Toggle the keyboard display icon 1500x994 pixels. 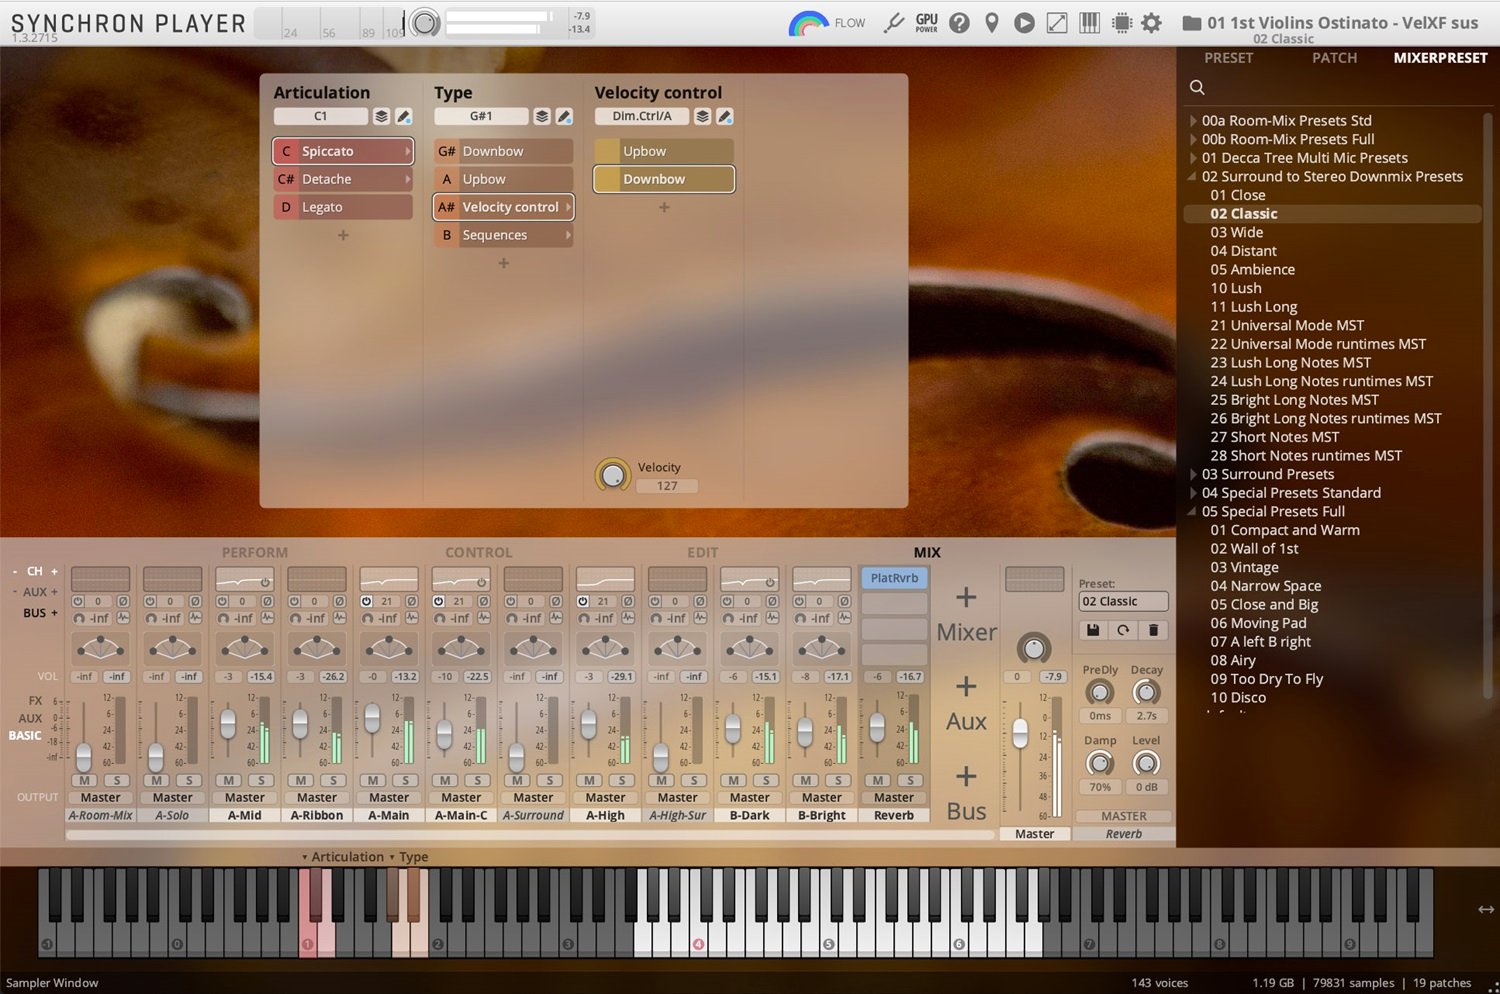1089,22
